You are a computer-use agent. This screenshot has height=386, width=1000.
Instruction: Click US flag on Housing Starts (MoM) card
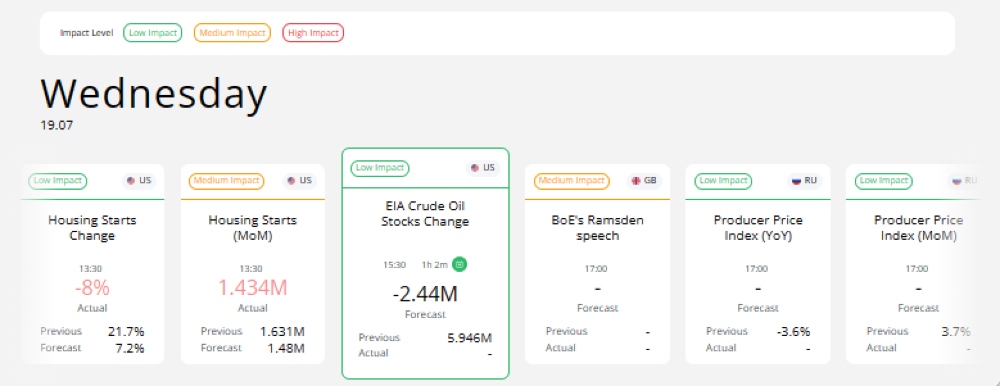[x=291, y=181]
